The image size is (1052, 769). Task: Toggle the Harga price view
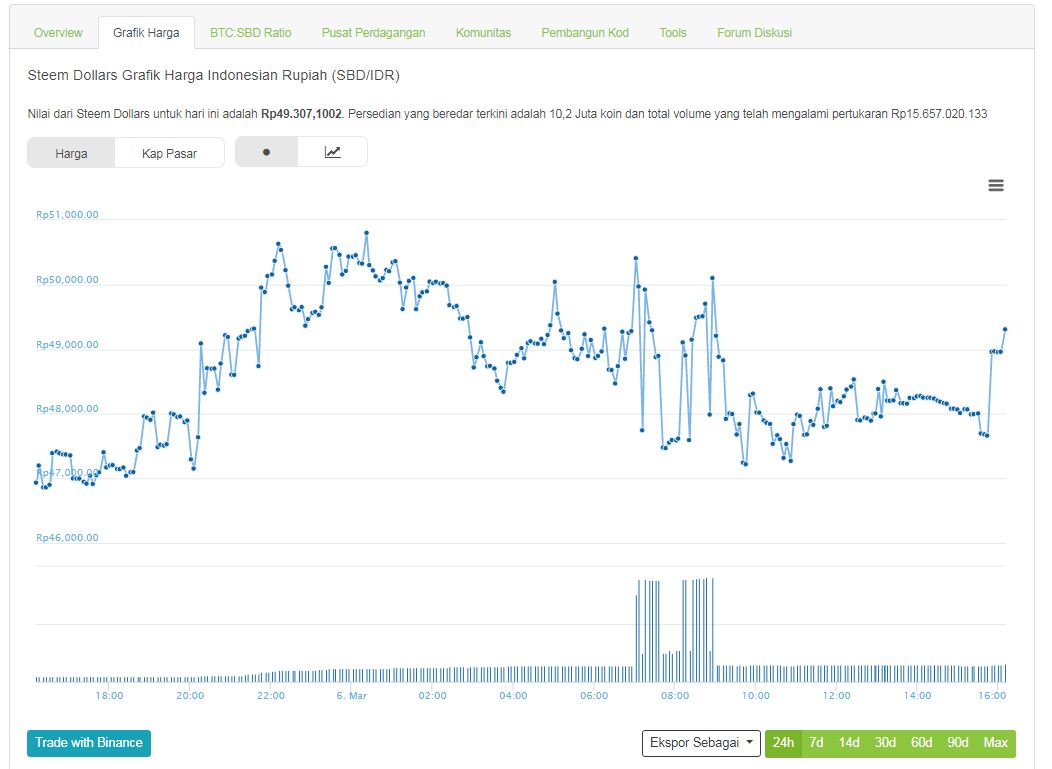[x=71, y=153]
